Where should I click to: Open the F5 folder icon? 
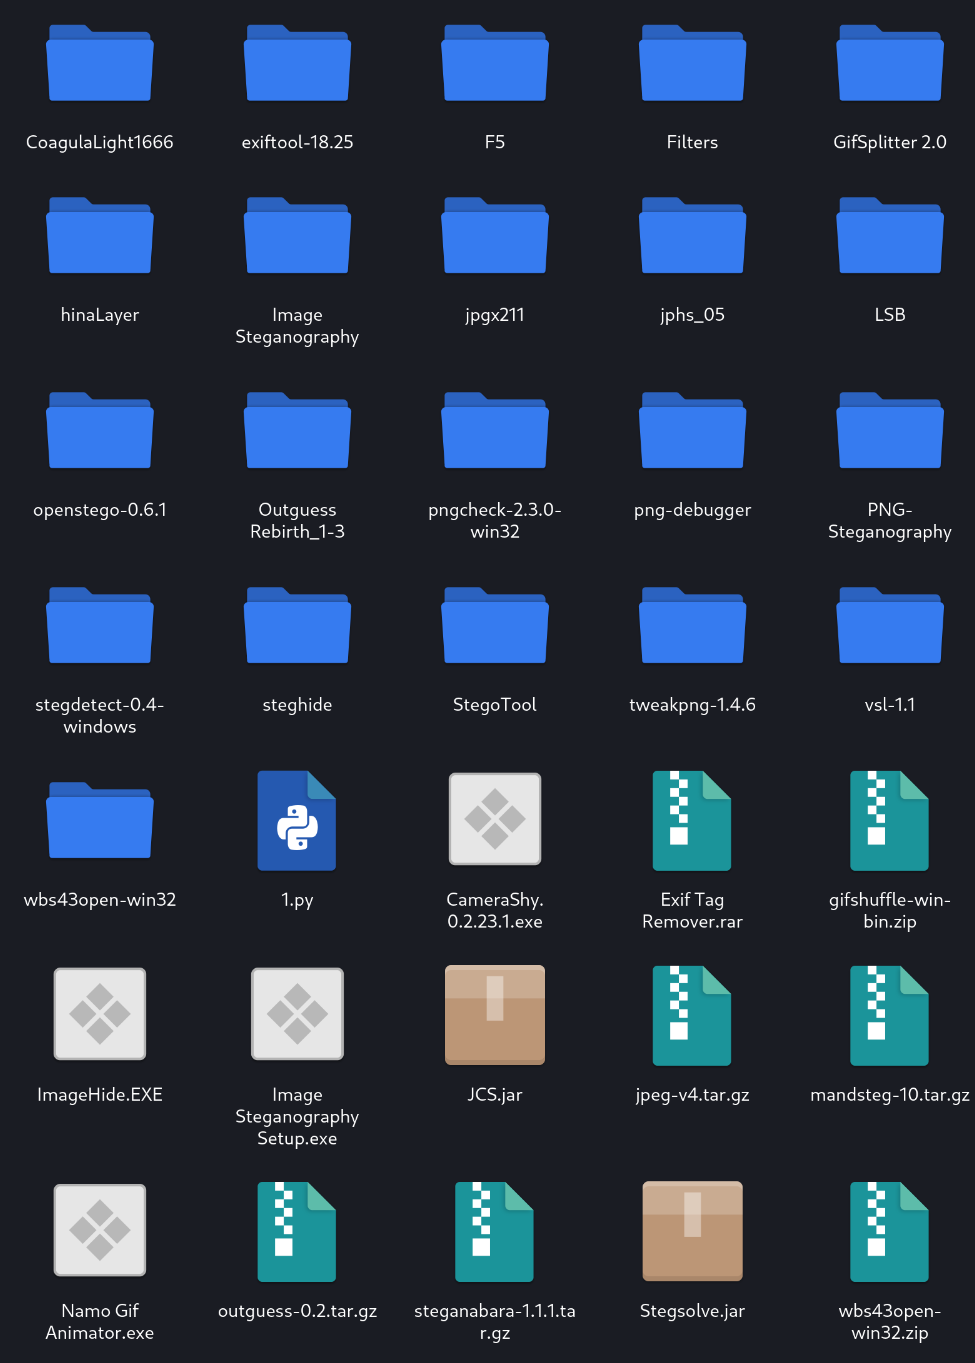[495, 63]
